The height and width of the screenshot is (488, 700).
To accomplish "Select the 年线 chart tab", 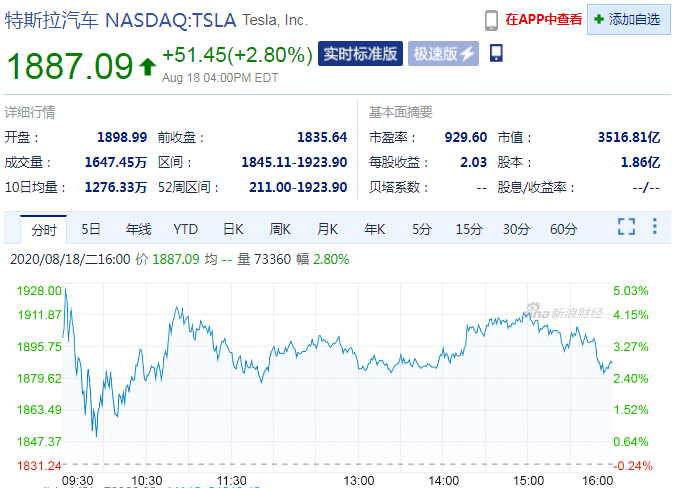I will tap(138, 229).
